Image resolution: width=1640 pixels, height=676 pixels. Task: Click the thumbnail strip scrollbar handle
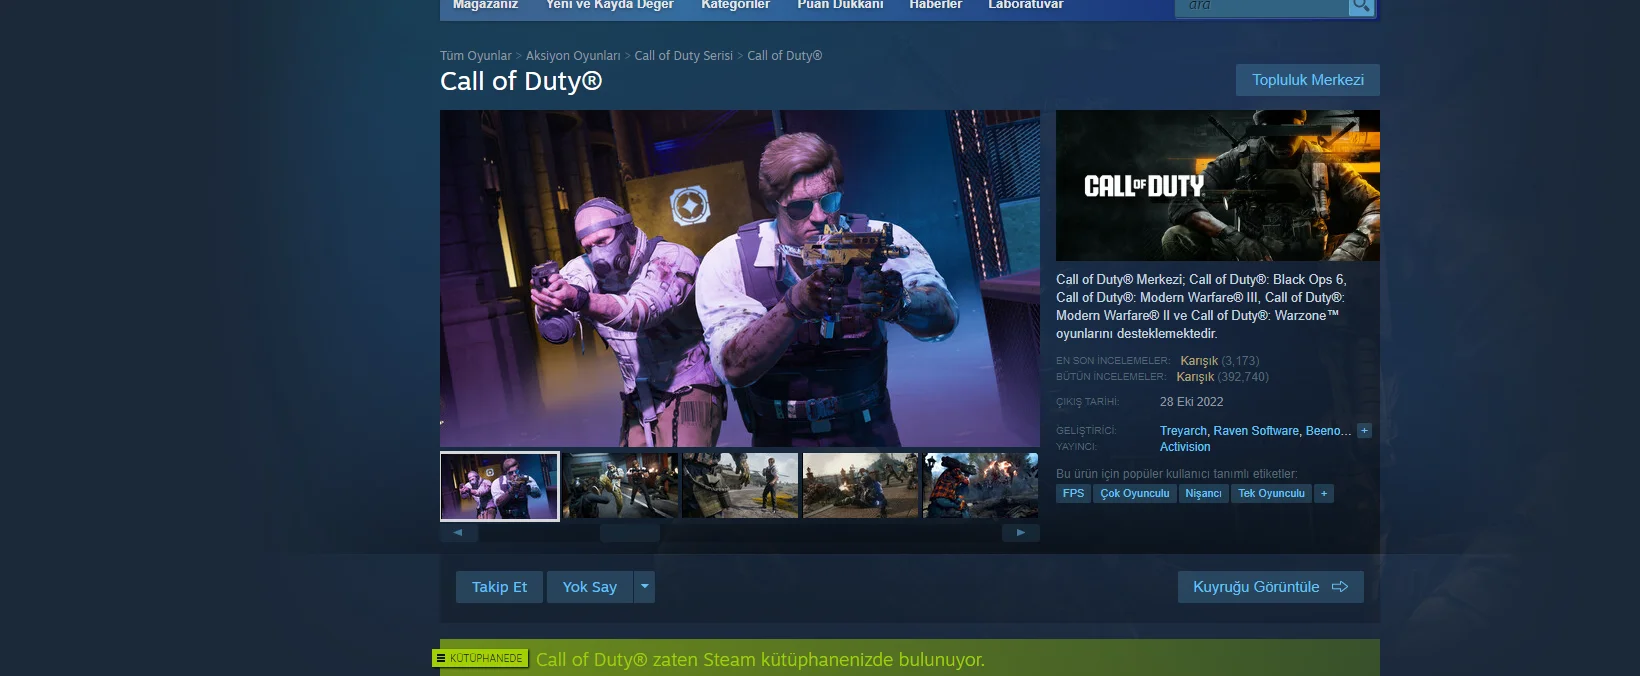point(629,533)
